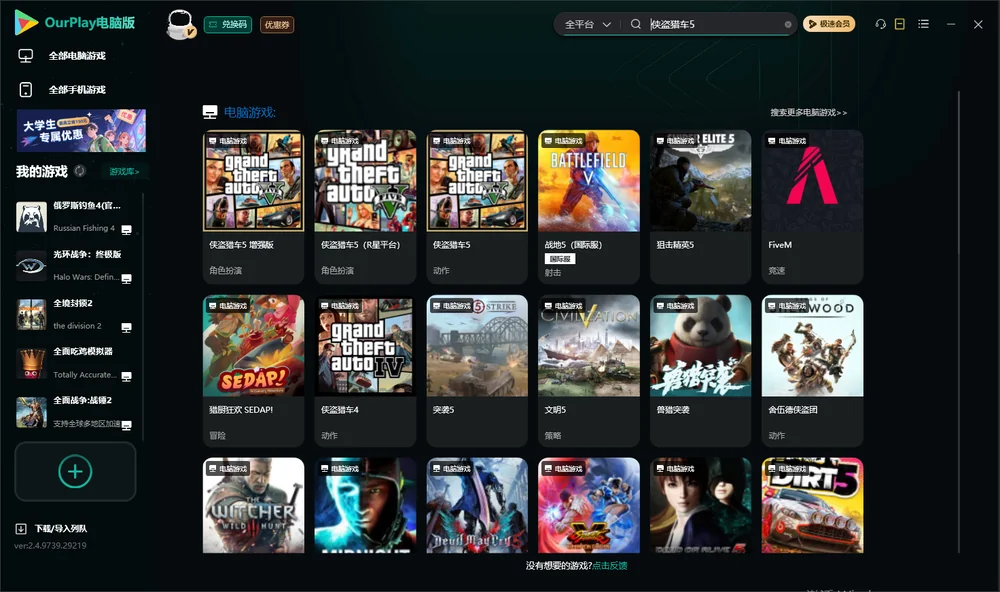This screenshot has width=1000, height=592.
Task: Open the 侠盗猎车4 game card
Action: pyautogui.click(x=365, y=371)
